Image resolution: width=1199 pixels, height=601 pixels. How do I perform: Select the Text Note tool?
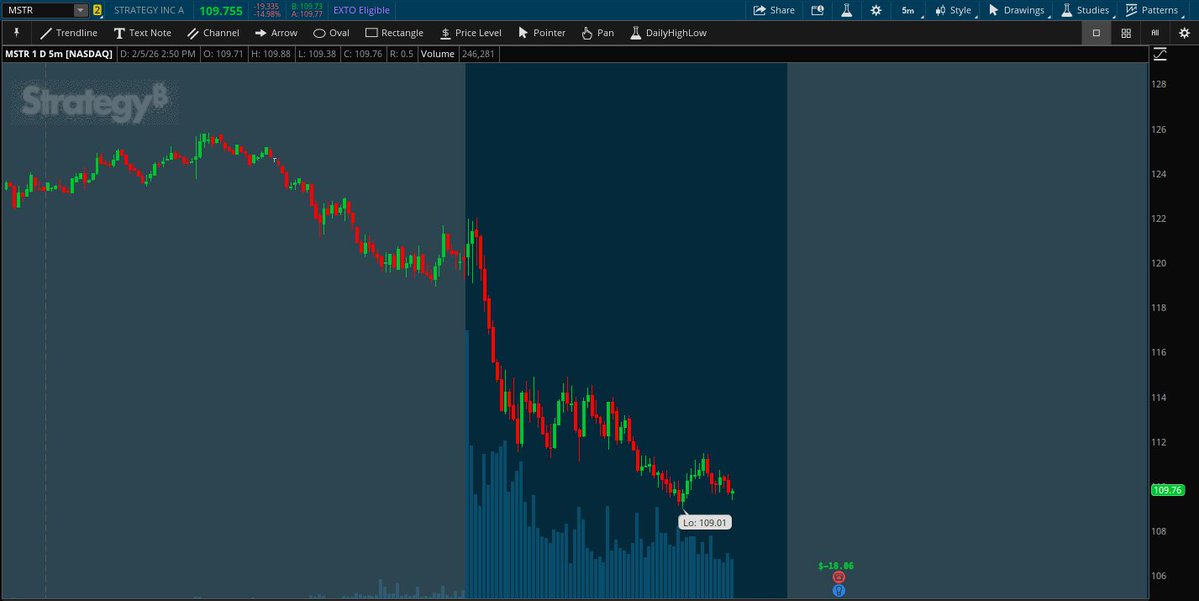pos(143,32)
